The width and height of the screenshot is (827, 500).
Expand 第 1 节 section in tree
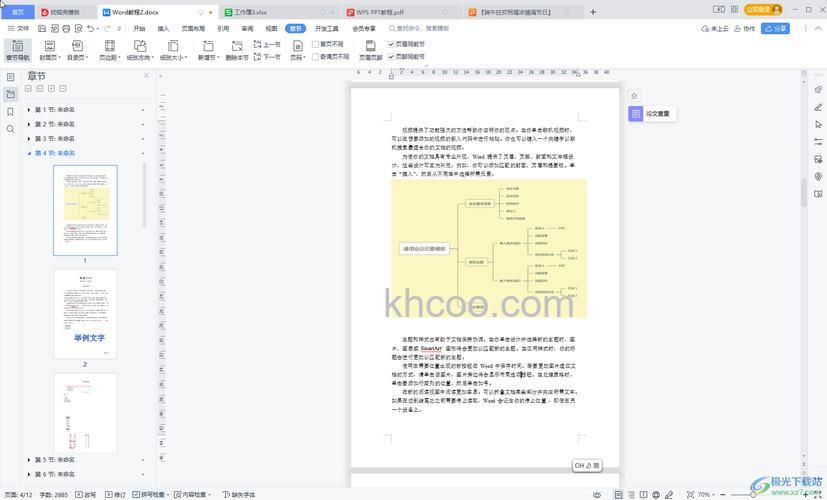click(x=29, y=110)
